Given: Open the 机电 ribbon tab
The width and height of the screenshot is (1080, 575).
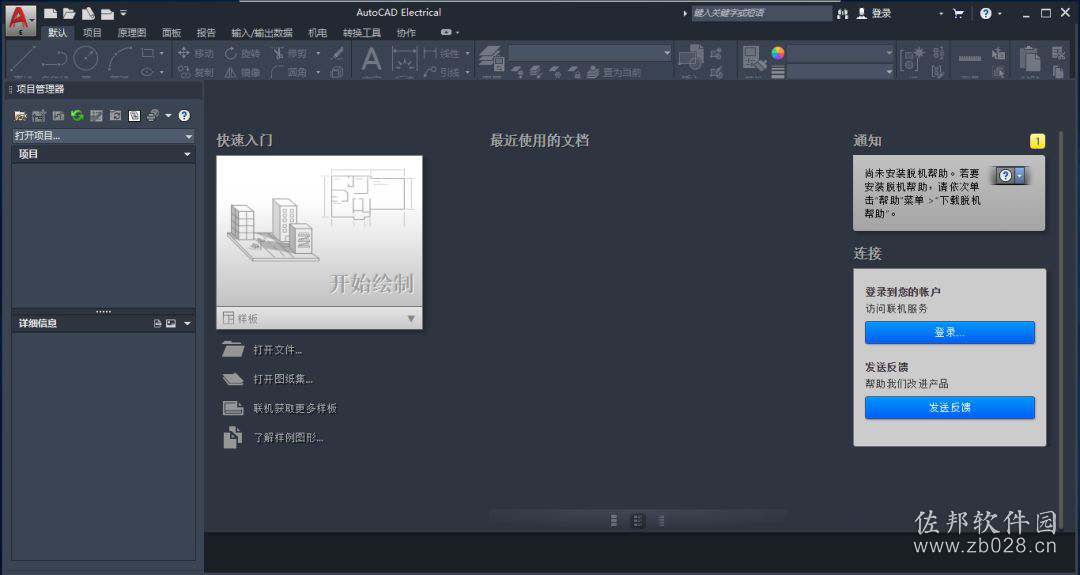Looking at the screenshot, I should (x=318, y=32).
